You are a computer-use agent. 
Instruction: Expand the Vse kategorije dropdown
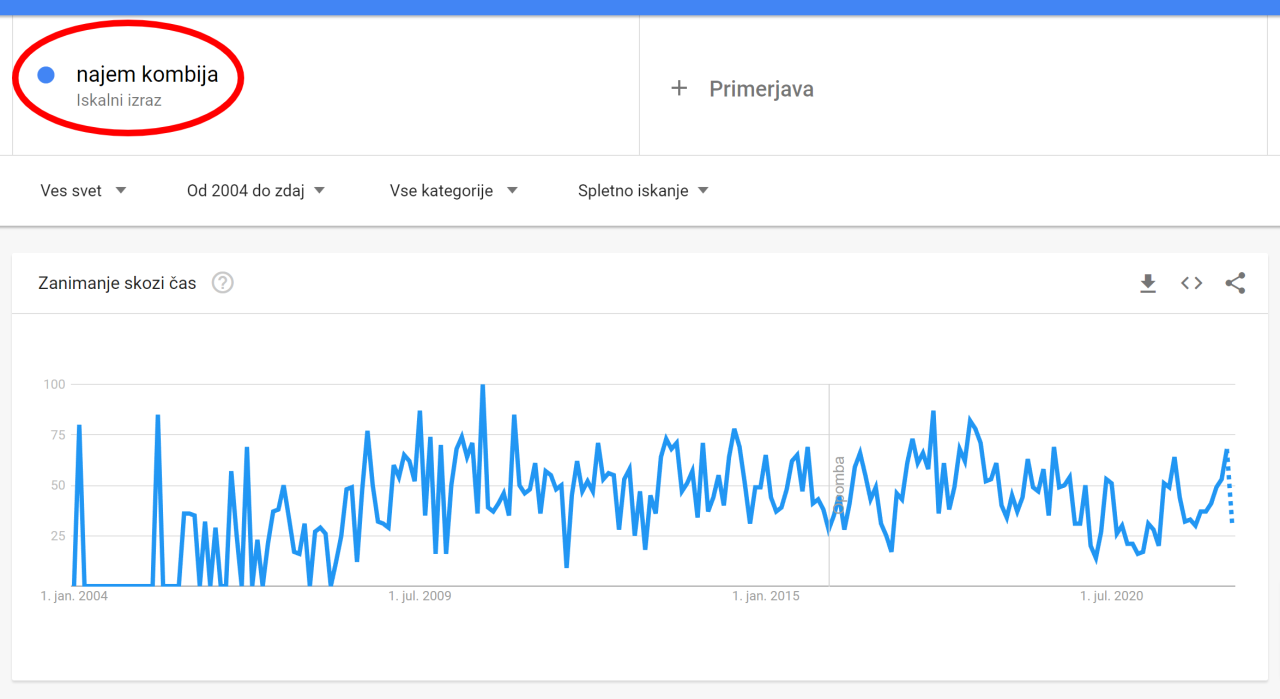(453, 191)
